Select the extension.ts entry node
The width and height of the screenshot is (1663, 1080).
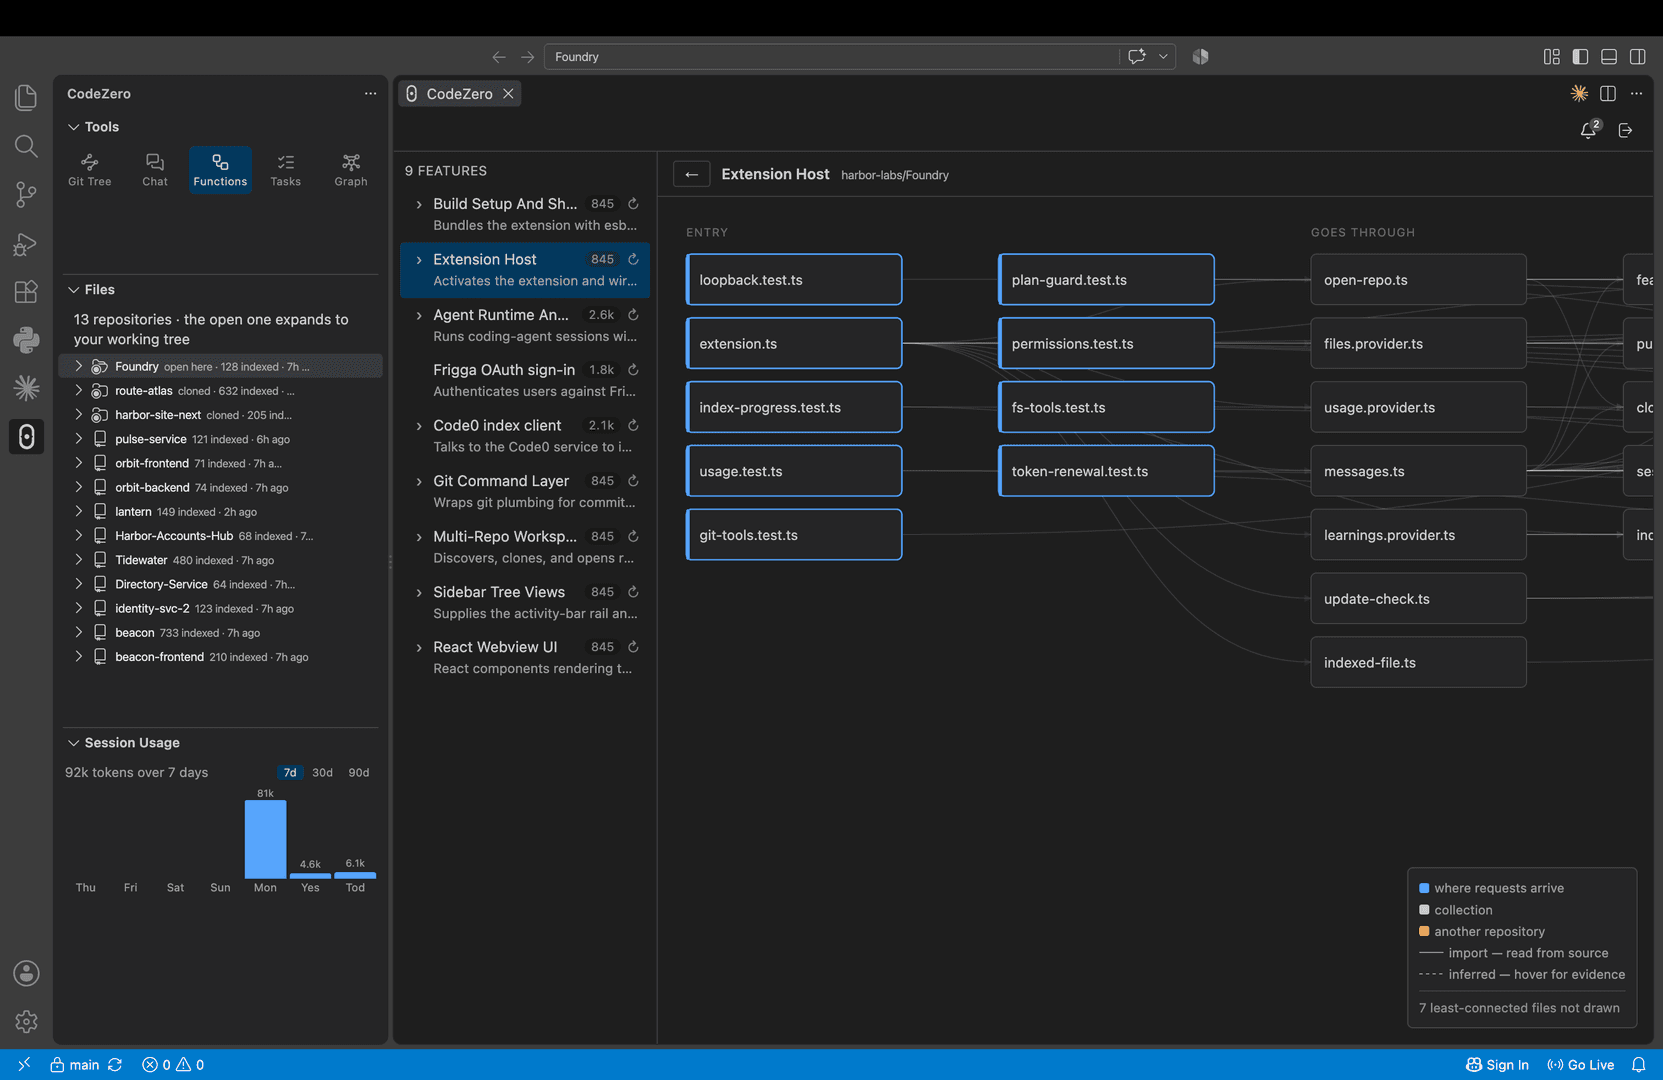point(794,344)
